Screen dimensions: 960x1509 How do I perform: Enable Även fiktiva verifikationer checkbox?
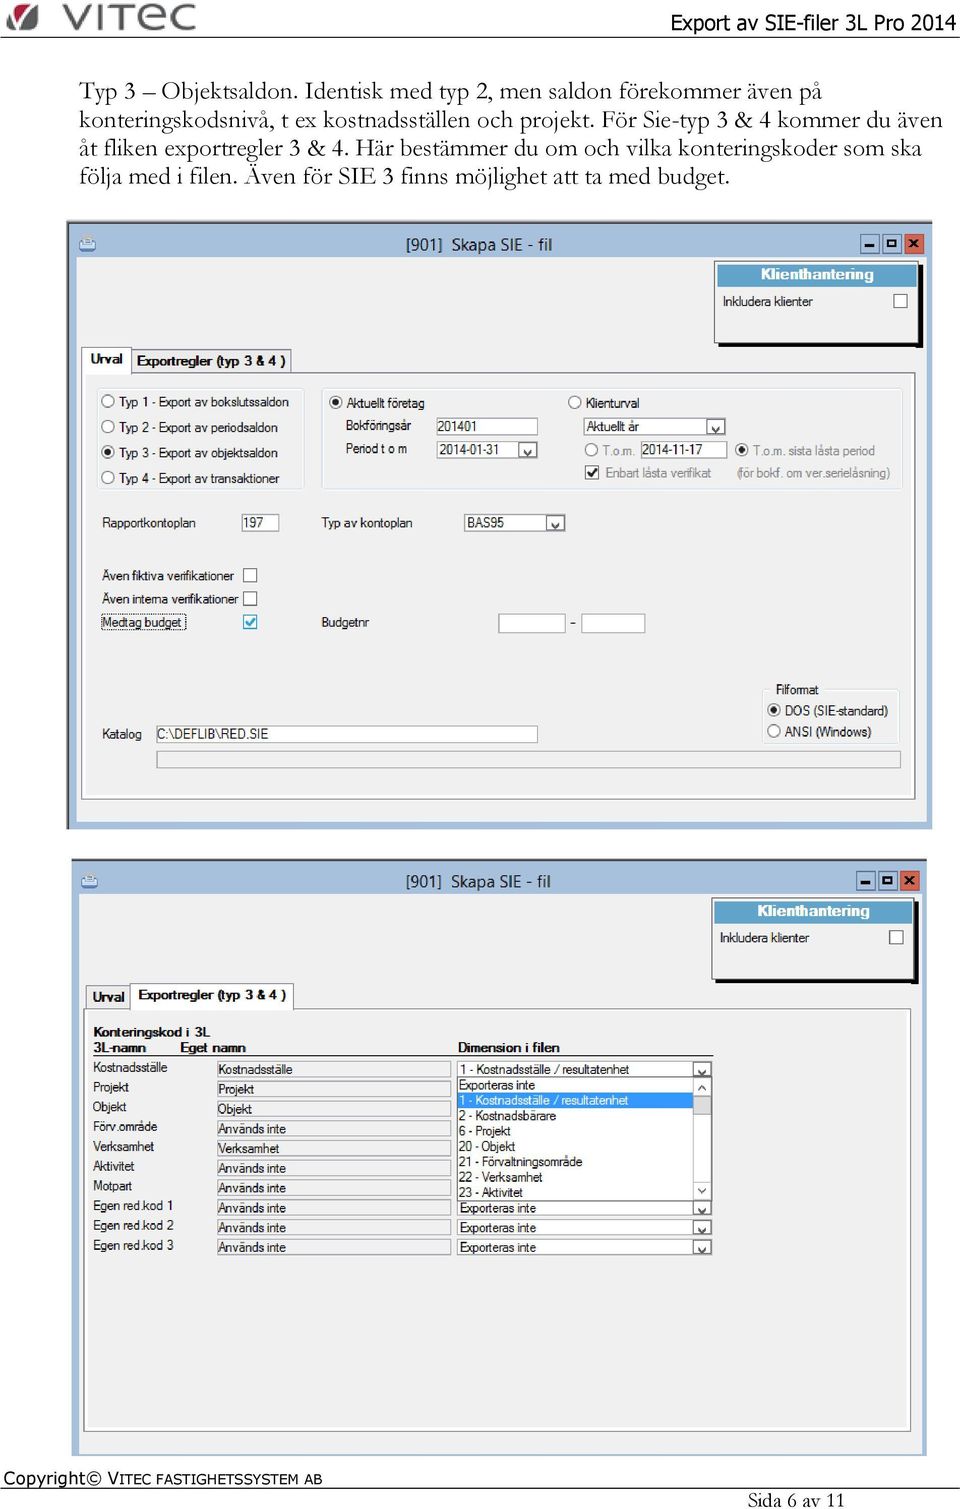(x=250, y=575)
